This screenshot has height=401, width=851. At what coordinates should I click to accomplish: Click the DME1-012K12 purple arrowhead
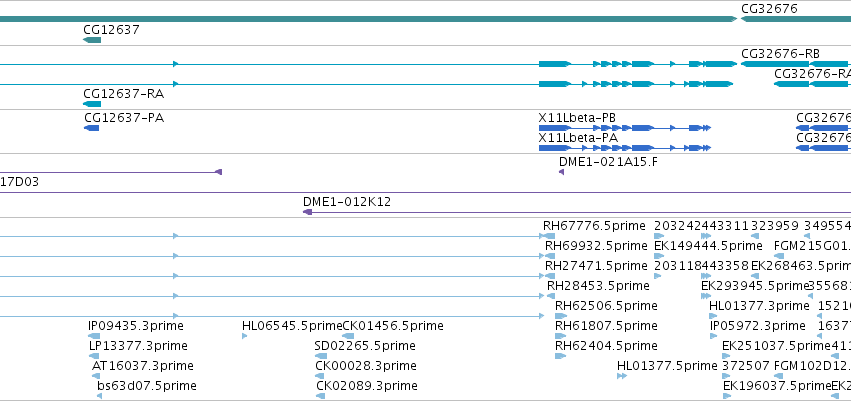[307, 212]
